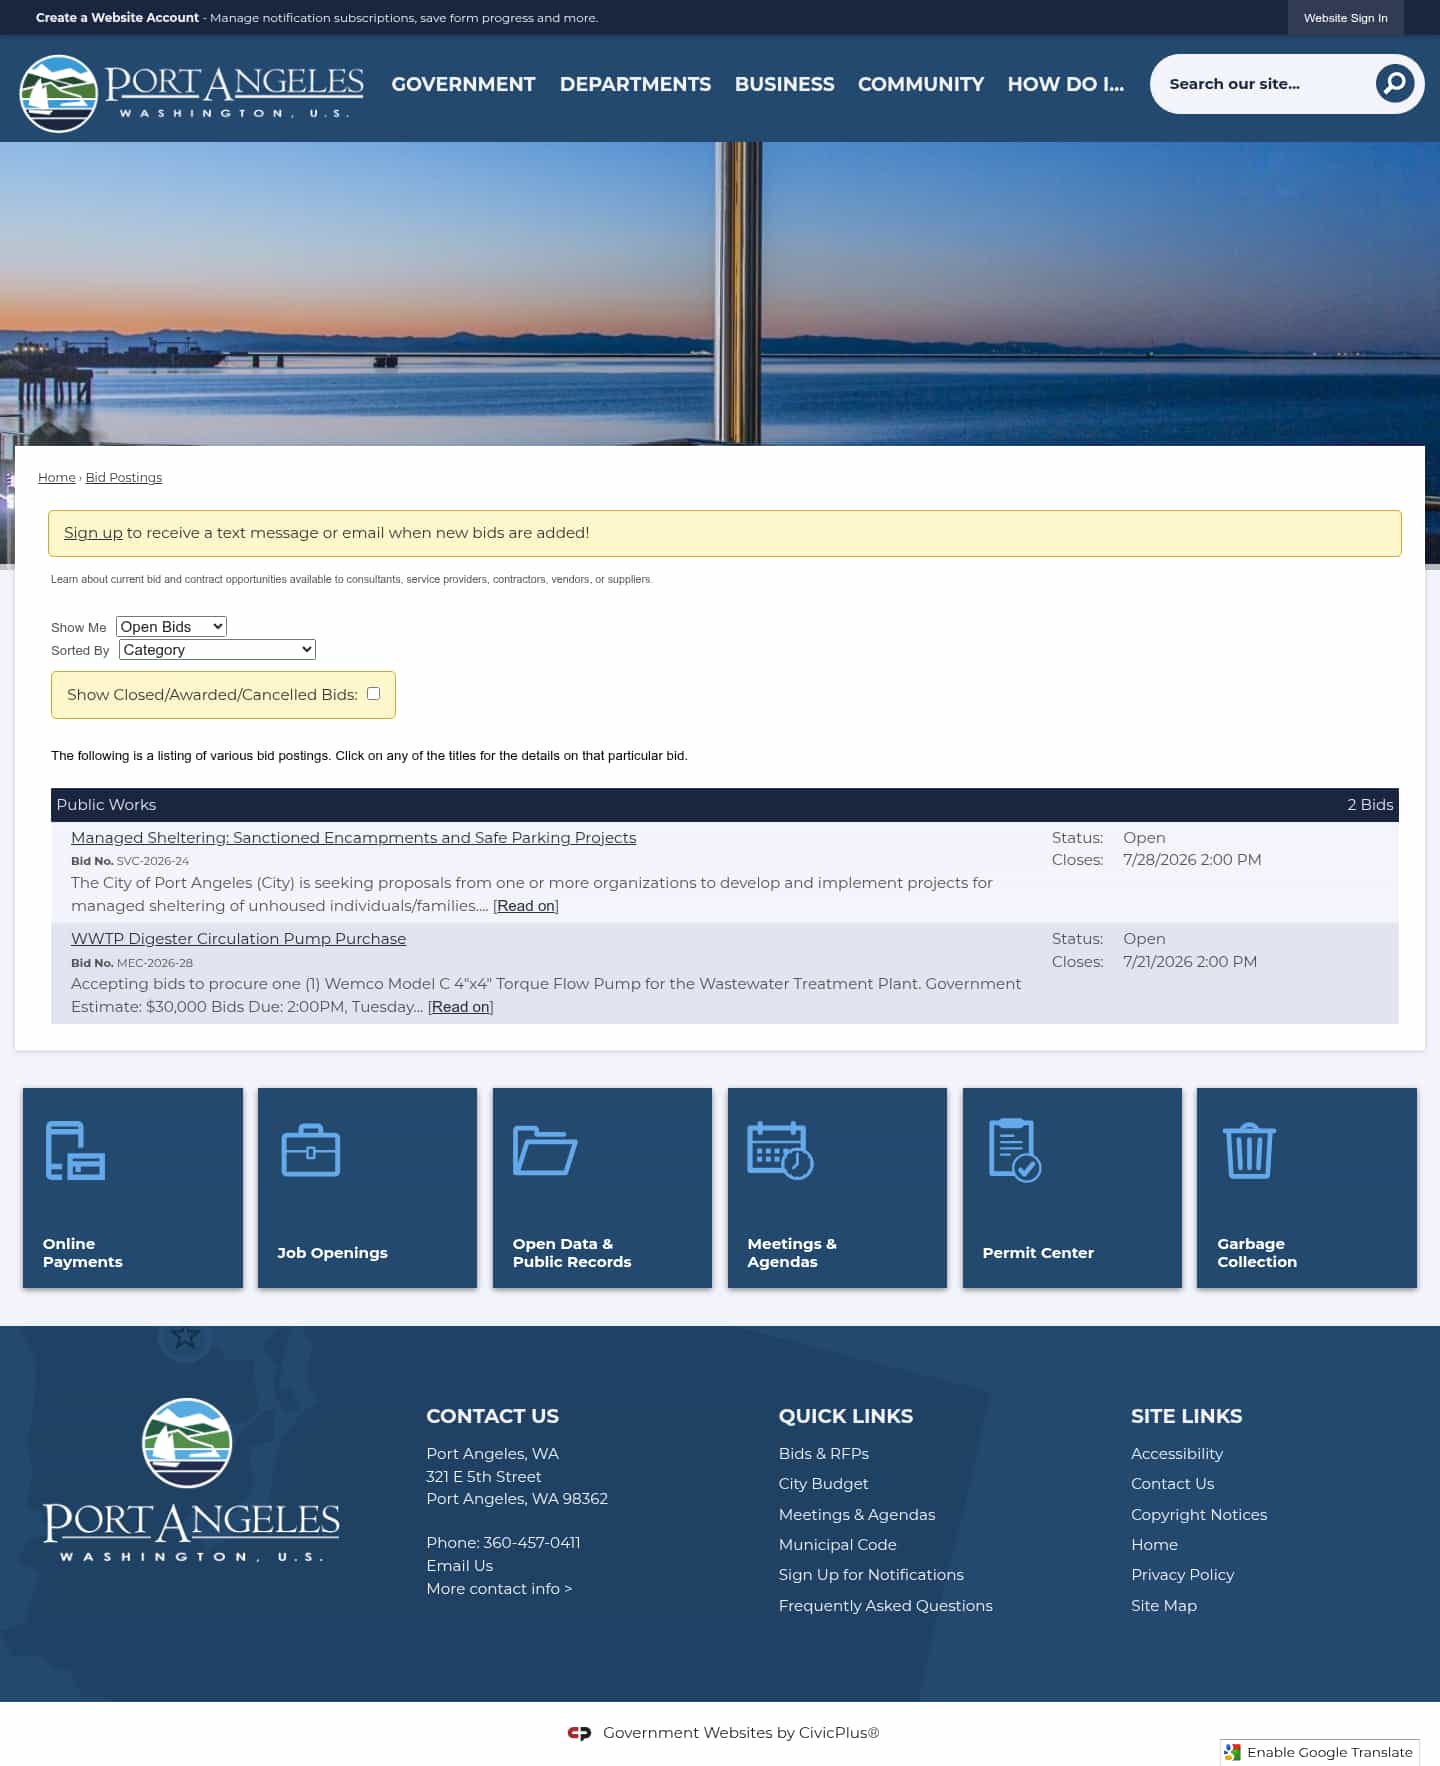Go to Home breadcrumb link
The width and height of the screenshot is (1440, 1766).
click(57, 477)
